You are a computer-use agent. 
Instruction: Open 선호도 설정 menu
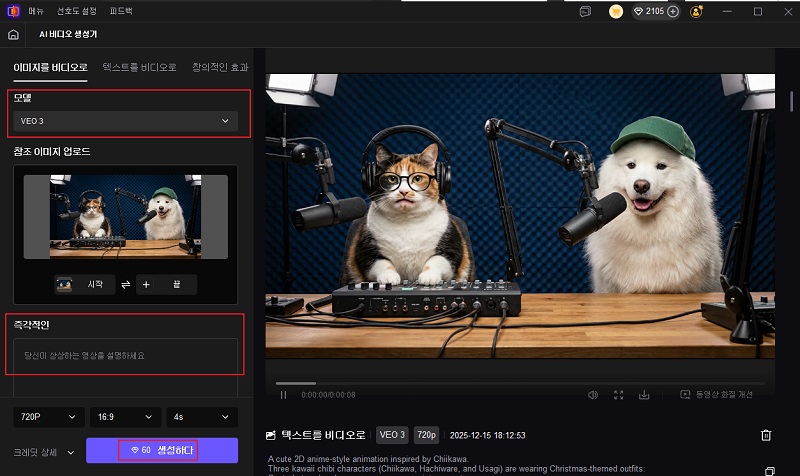click(77, 11)
